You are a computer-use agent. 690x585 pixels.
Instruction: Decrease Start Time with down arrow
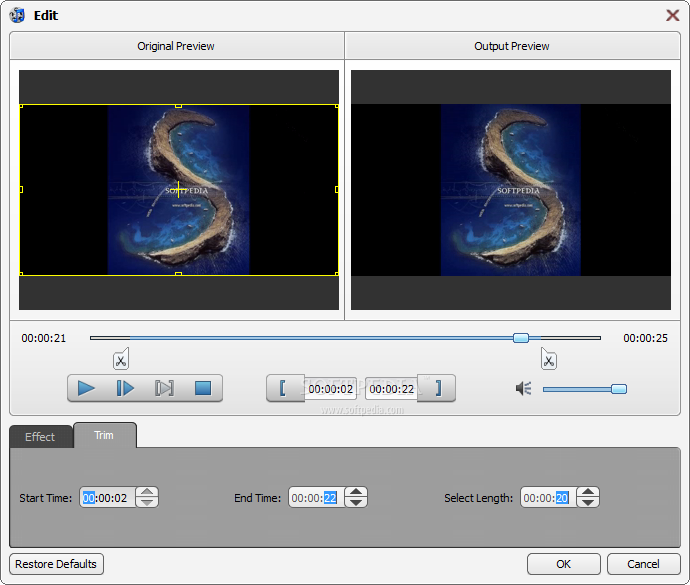[147, 503]
